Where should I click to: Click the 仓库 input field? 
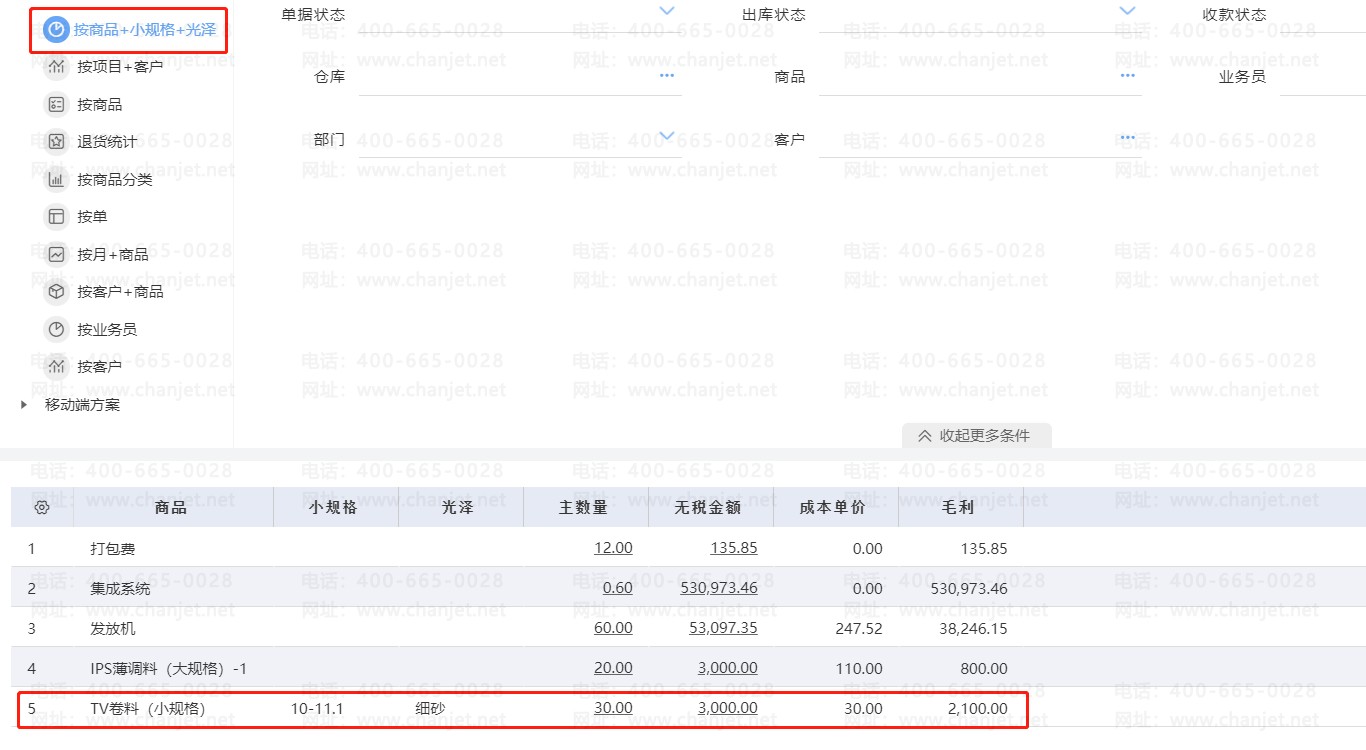(x=520, y=76)
